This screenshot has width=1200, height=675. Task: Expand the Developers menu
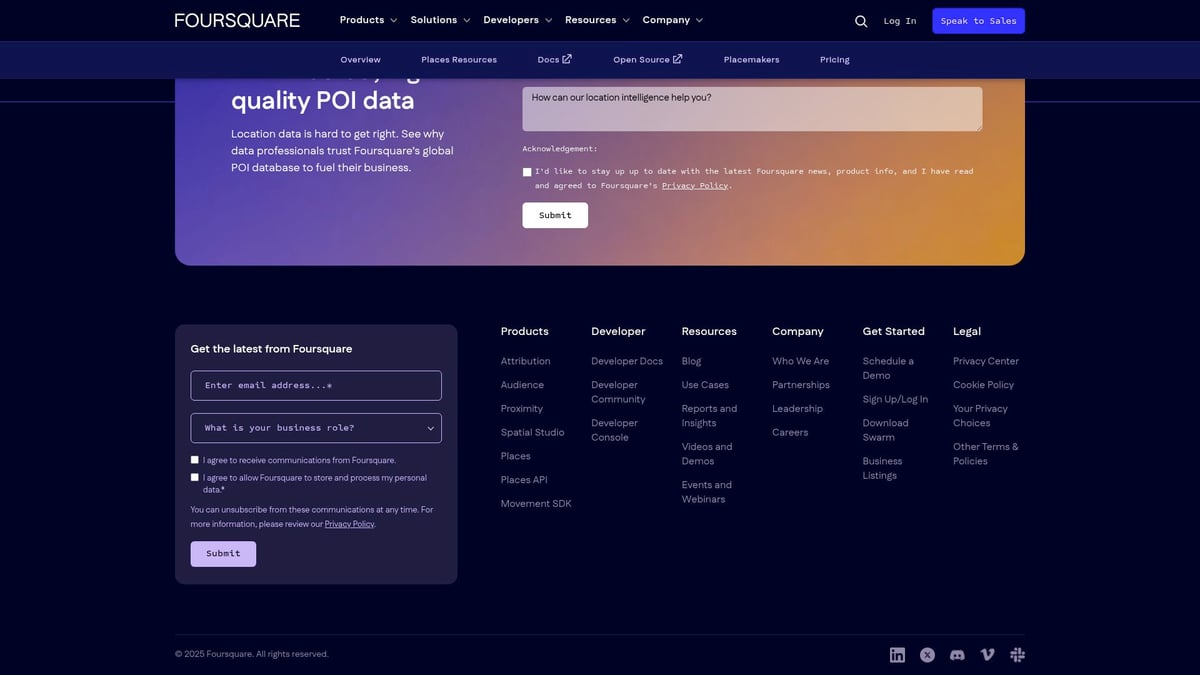(517, 20)
